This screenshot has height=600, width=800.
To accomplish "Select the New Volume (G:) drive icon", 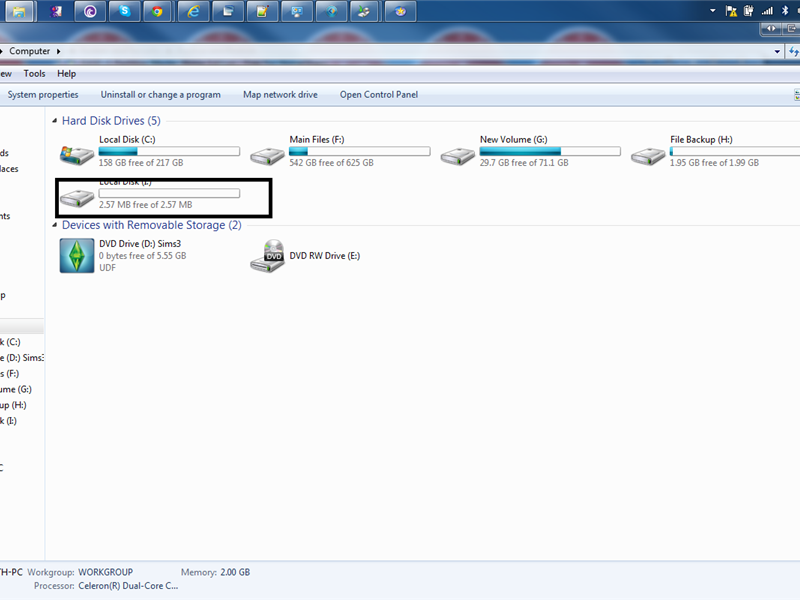I will point(458,152).
